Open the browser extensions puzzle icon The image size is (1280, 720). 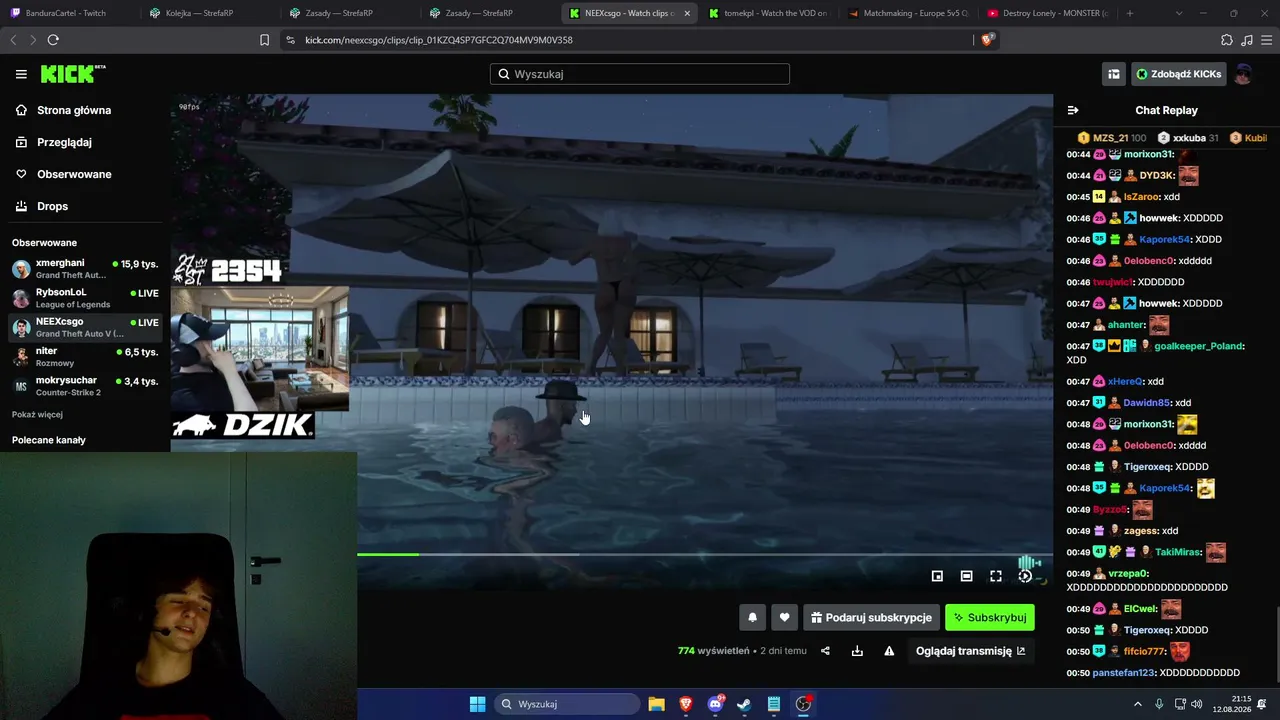1227,40
